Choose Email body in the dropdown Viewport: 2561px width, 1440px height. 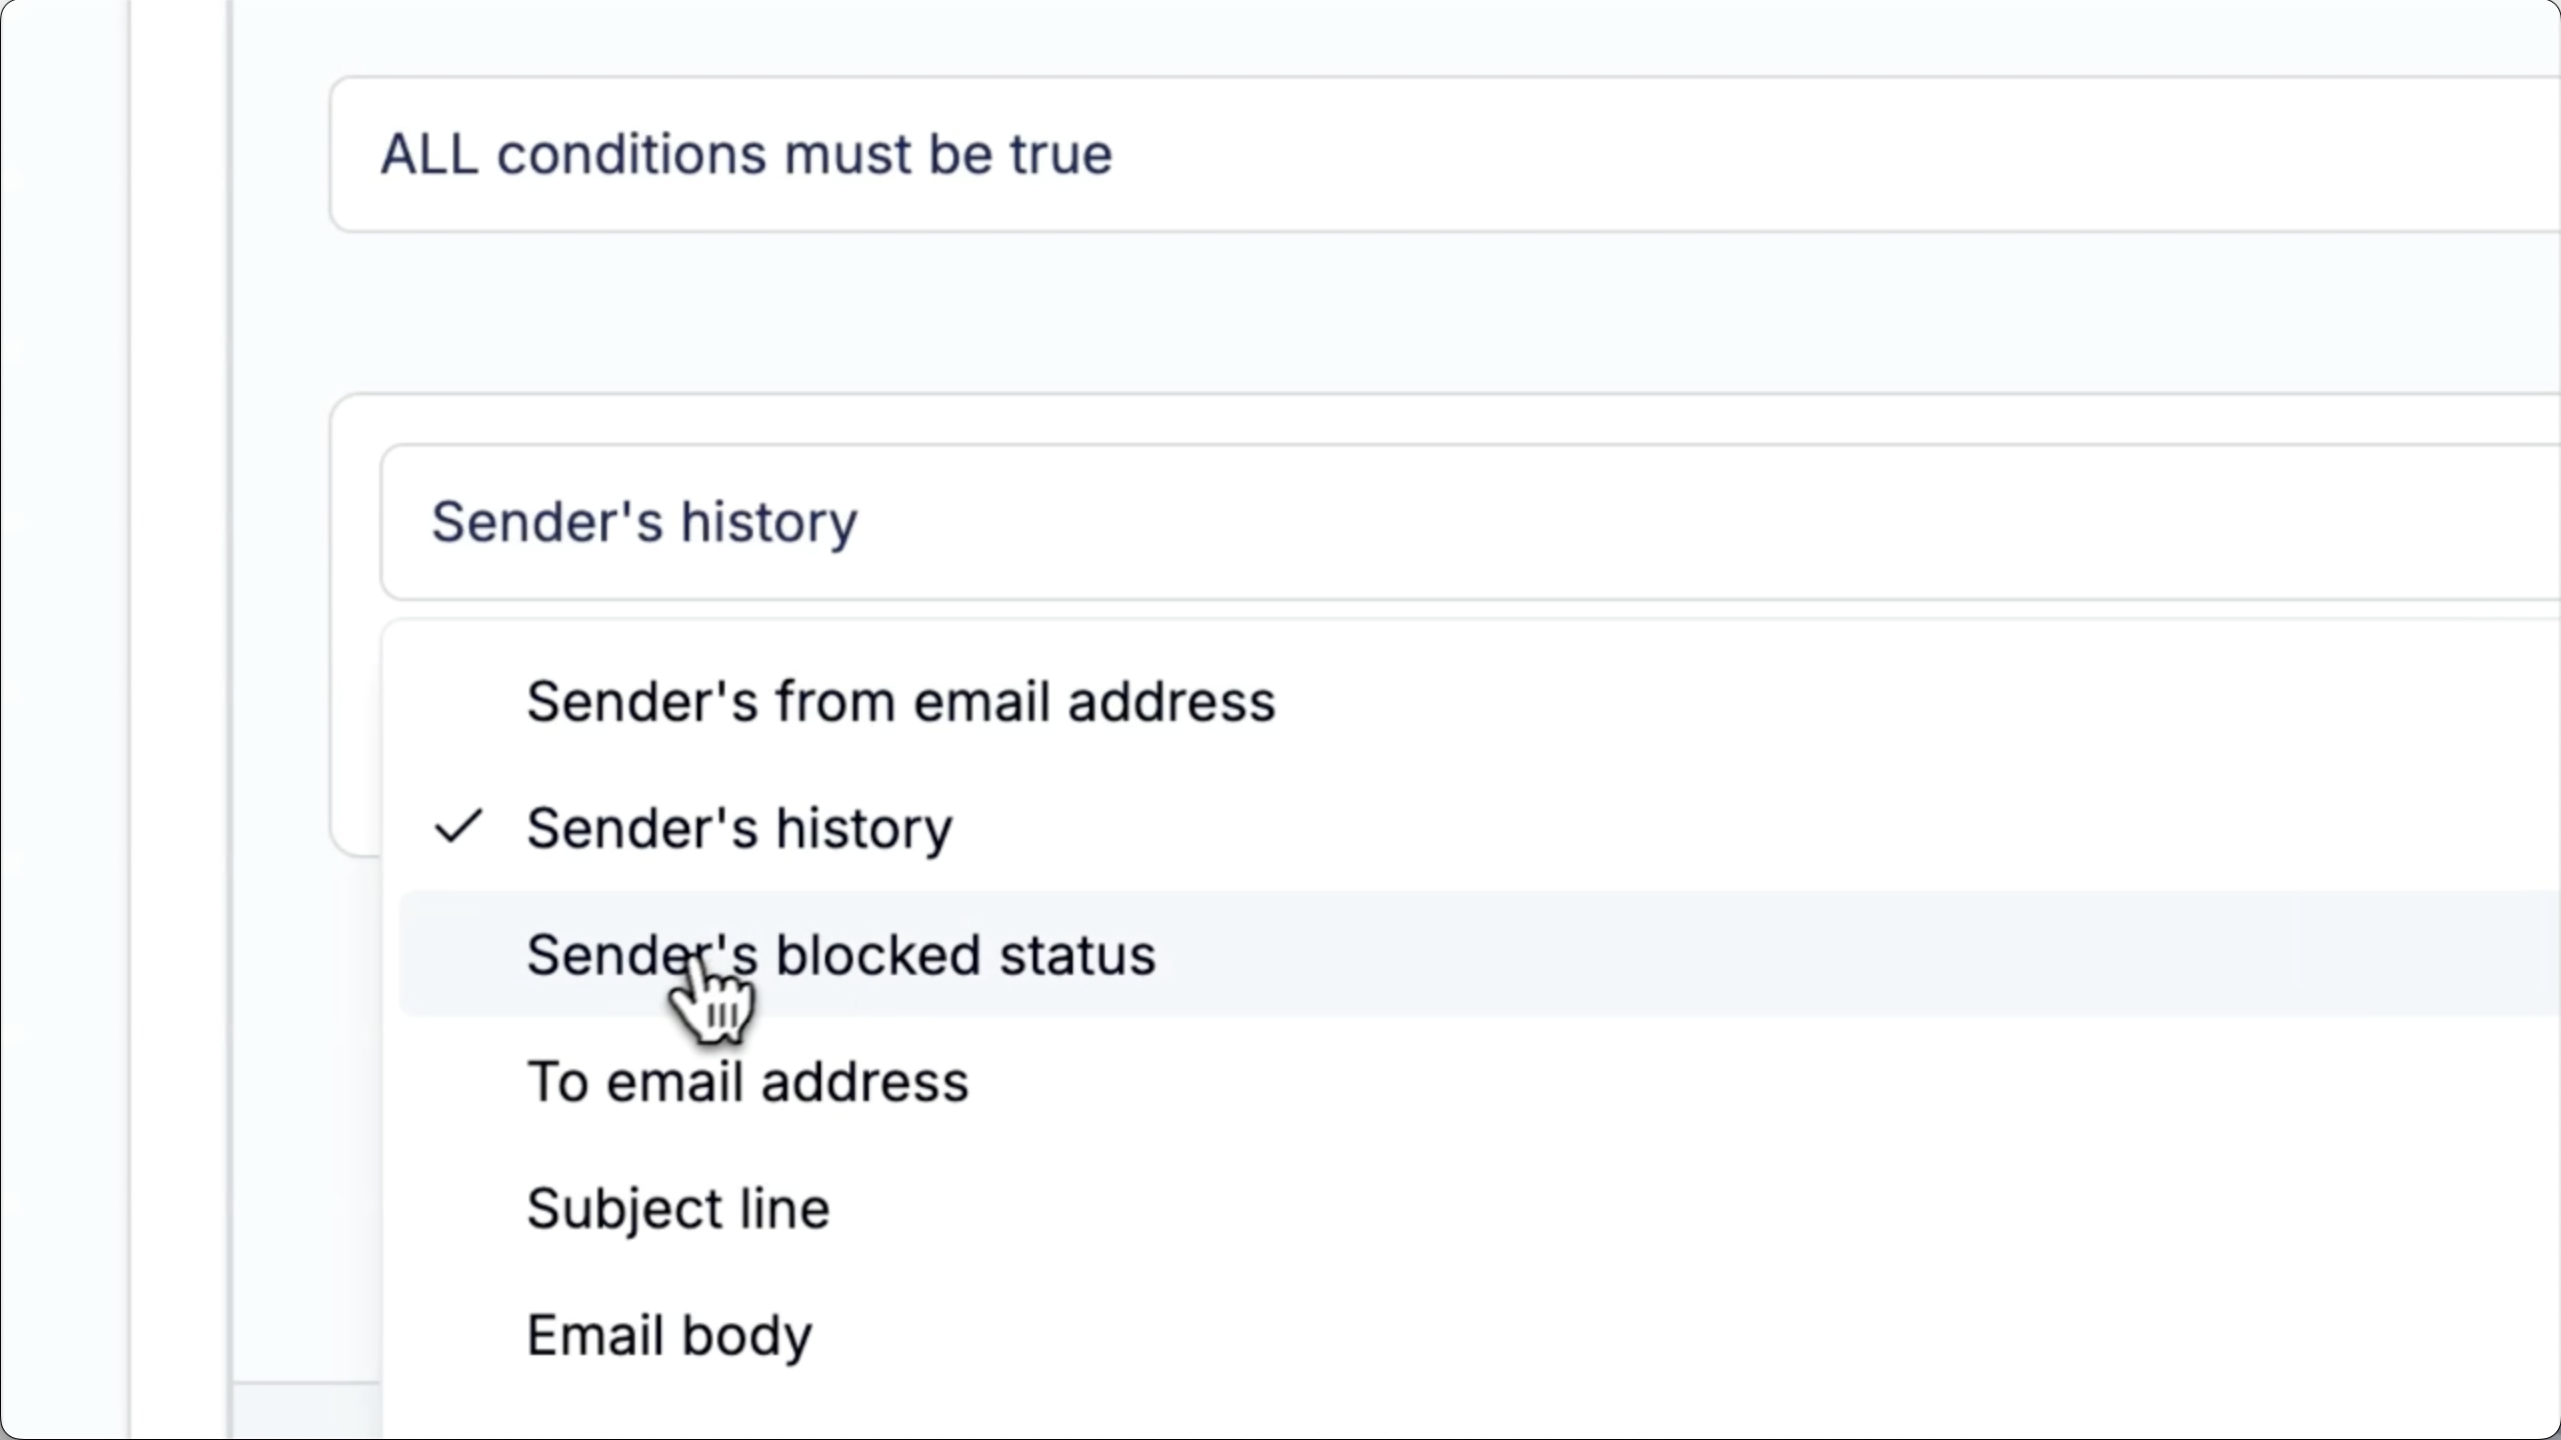coord(669,1335)
